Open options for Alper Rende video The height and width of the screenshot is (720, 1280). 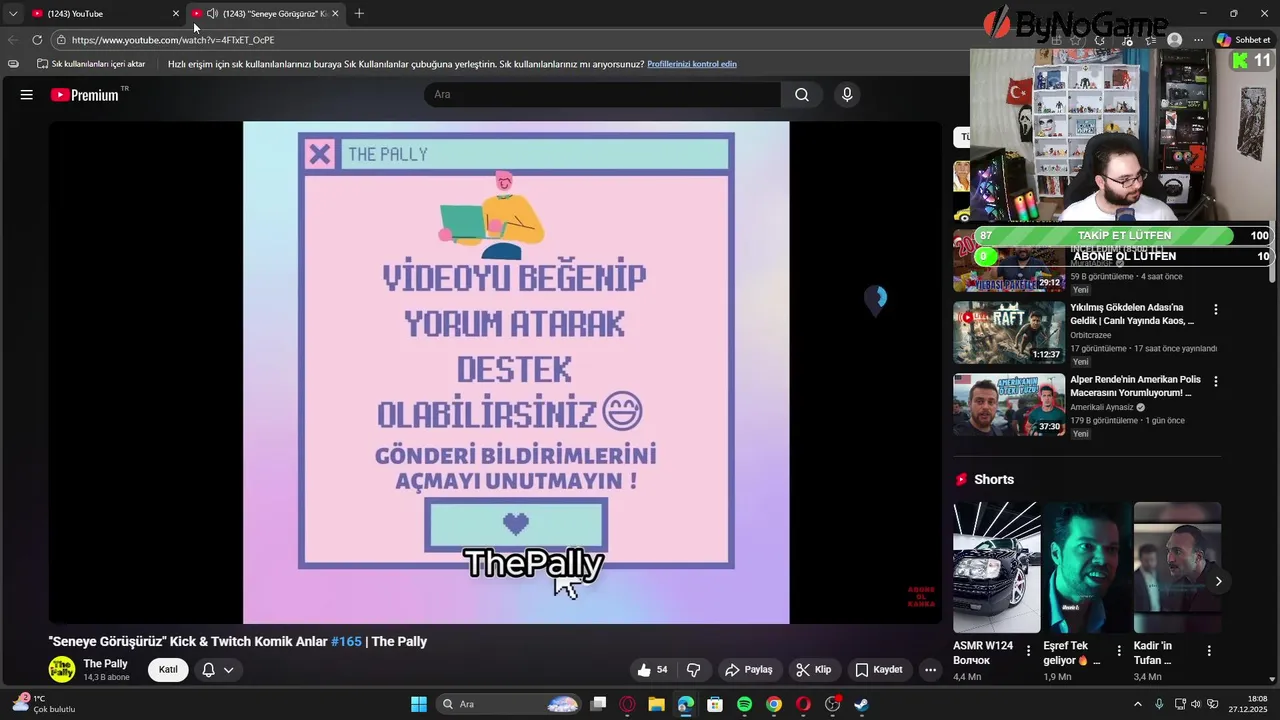click(x=1216, y=382)
